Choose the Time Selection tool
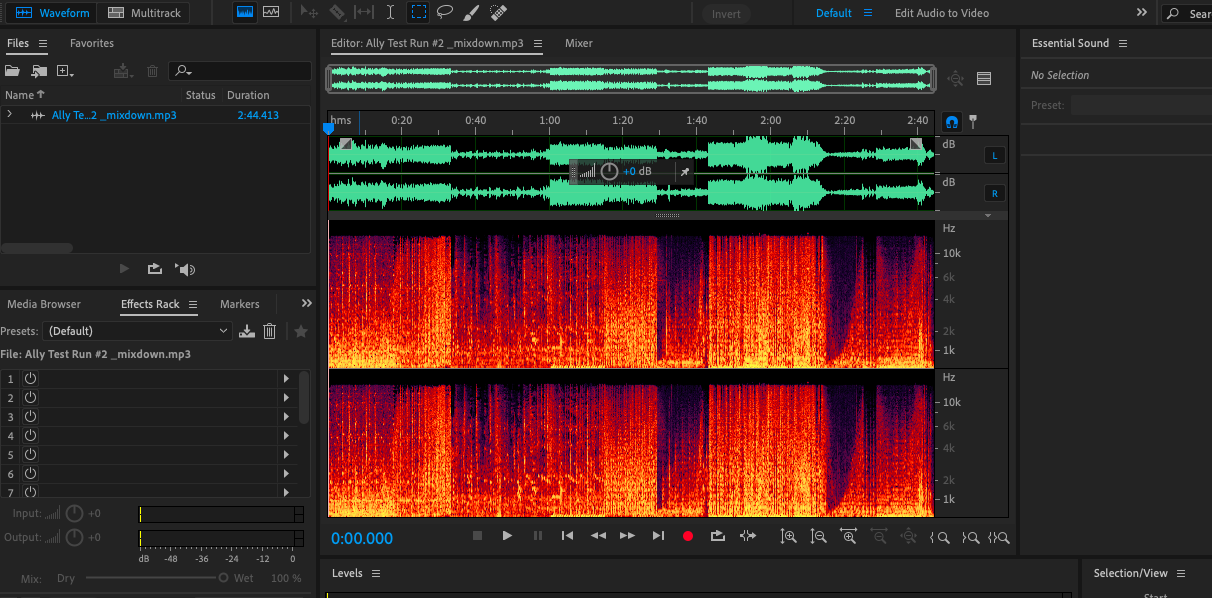 click(x=390, y=13)
